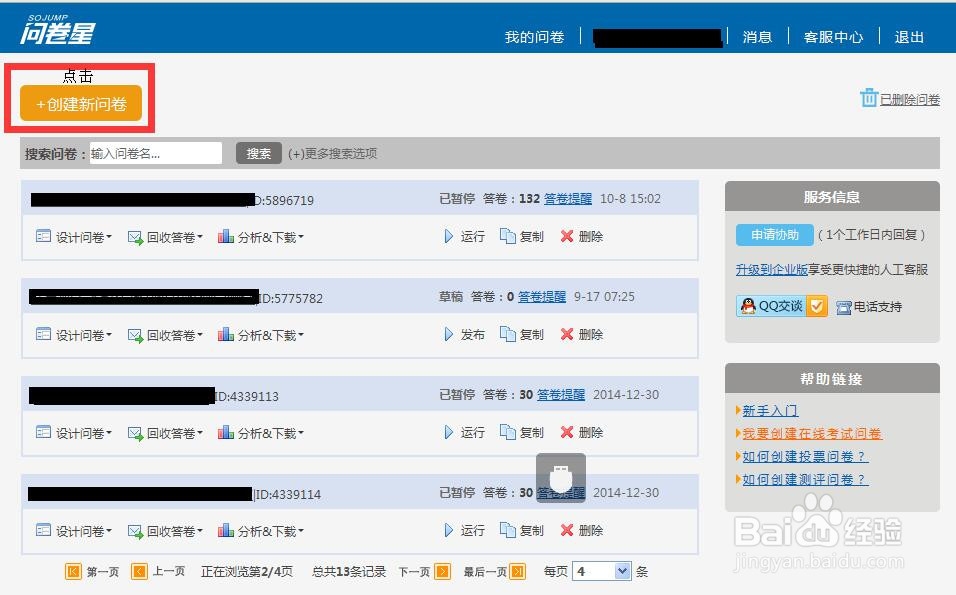Focus the 搜索问卷 name input field
This screenshot has width=956, height=595.
point(155,154)
